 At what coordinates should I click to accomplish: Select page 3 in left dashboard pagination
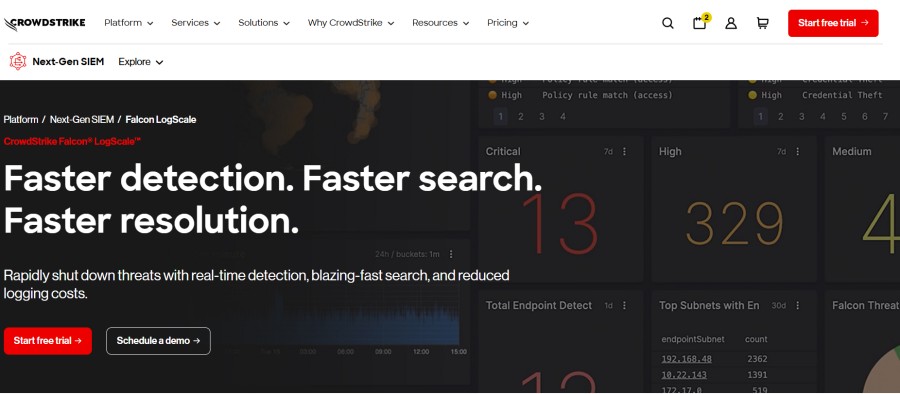click(541, 117)
